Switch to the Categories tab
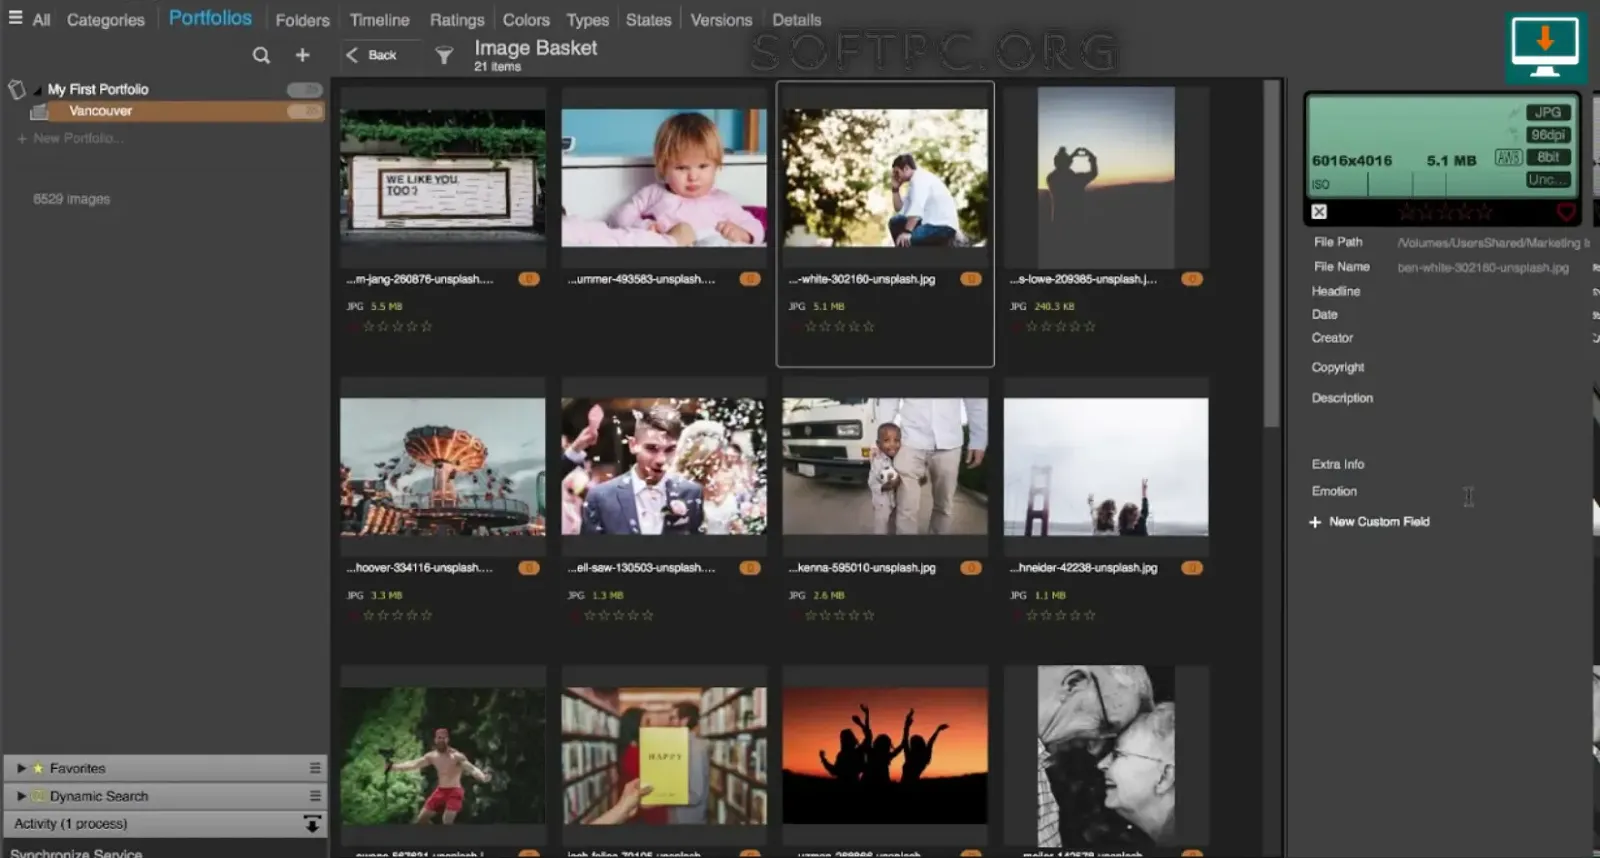 point(105,20)
